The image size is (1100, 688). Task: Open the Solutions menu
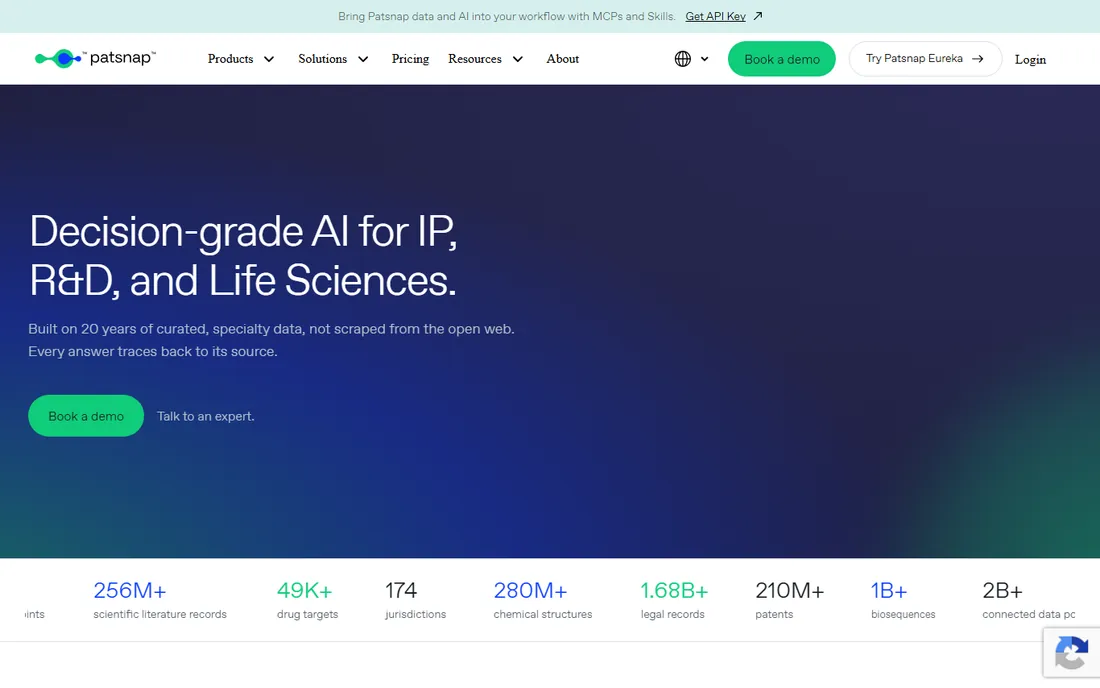click(x=323, y=59)
